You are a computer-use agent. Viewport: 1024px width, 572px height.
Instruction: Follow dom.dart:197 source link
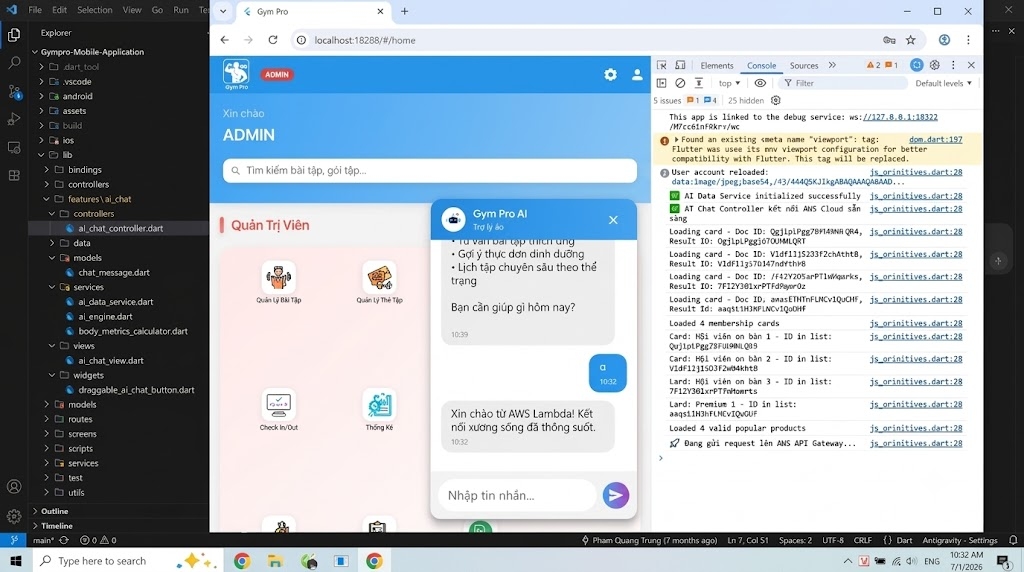[935, 139]
